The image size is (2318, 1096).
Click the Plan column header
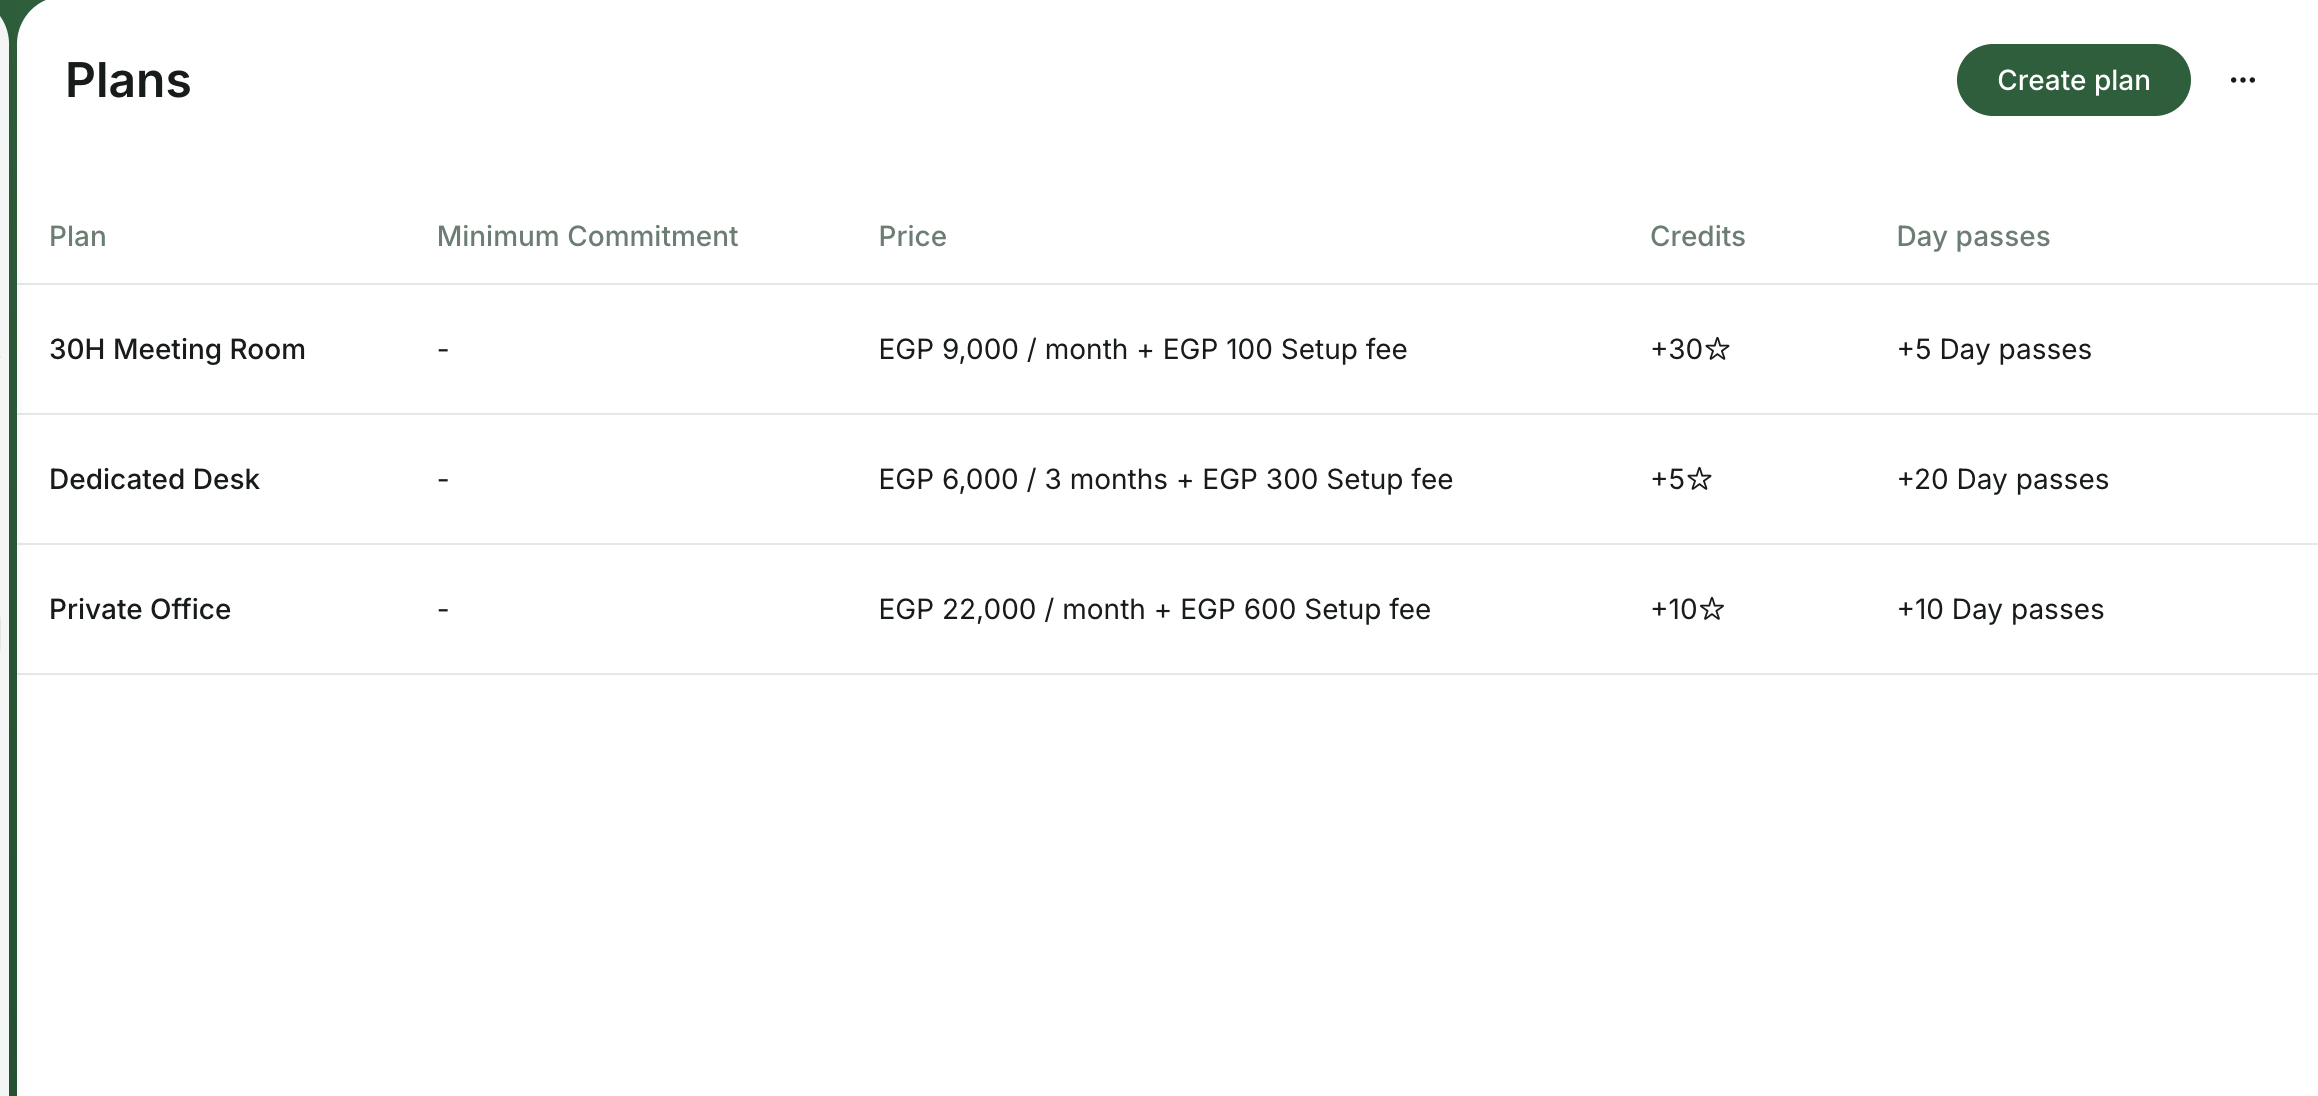coord(78,236)
